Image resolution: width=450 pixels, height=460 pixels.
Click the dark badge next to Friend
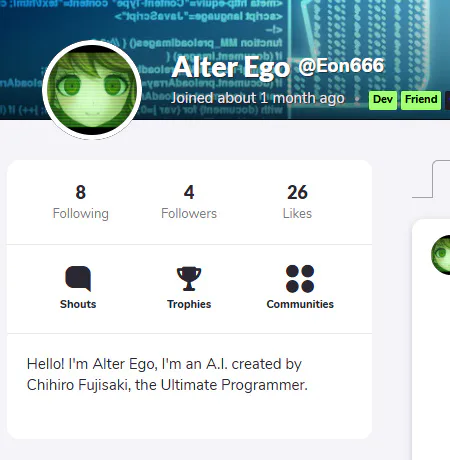pyautogui.click(x=448, y=100)
